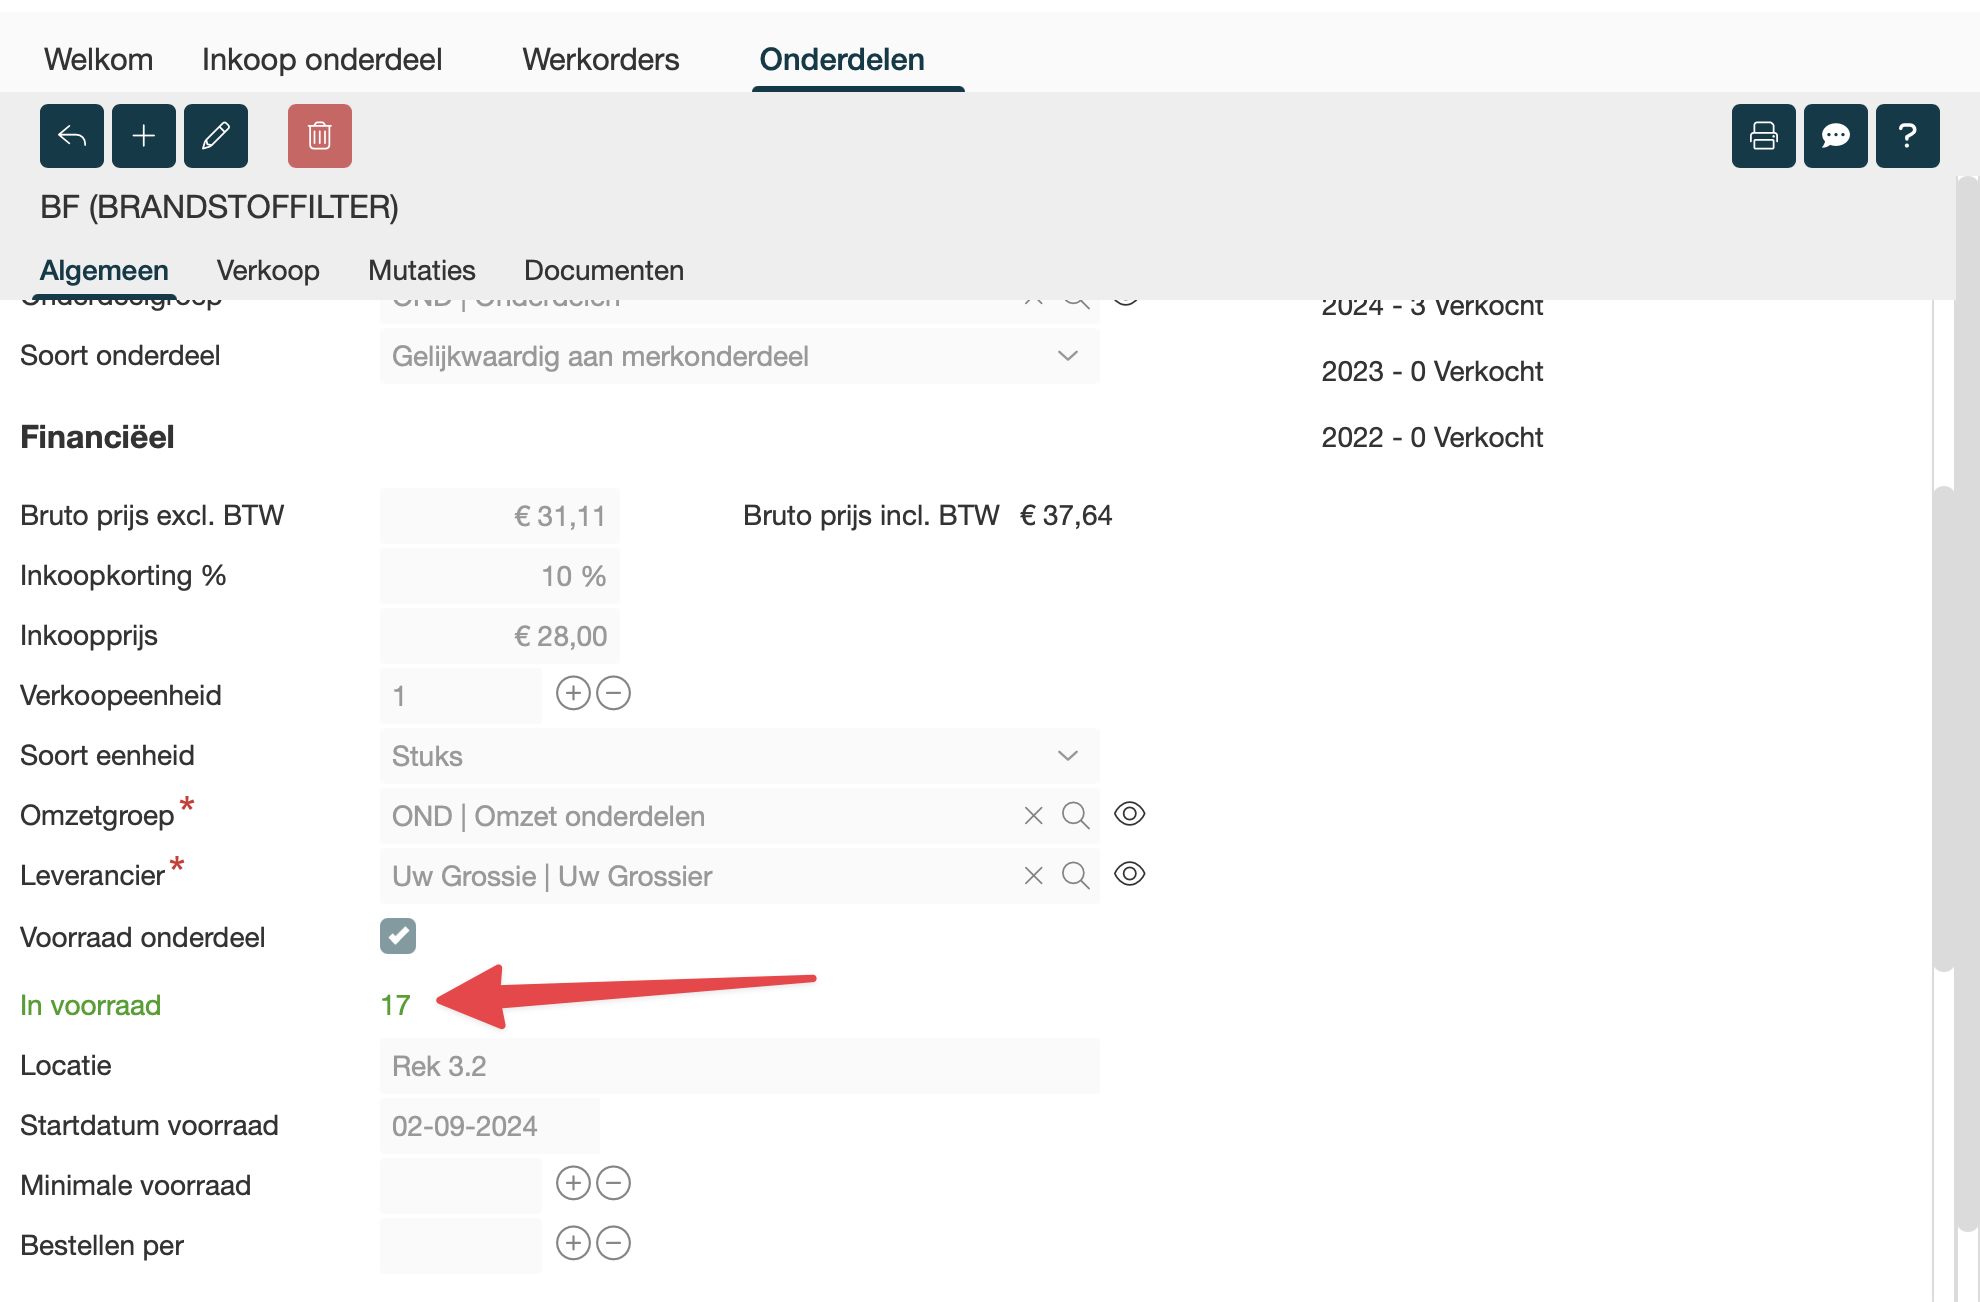1980x1302 pixels.
Task: Click the question mark help button
Action: tap(1908, 136)
